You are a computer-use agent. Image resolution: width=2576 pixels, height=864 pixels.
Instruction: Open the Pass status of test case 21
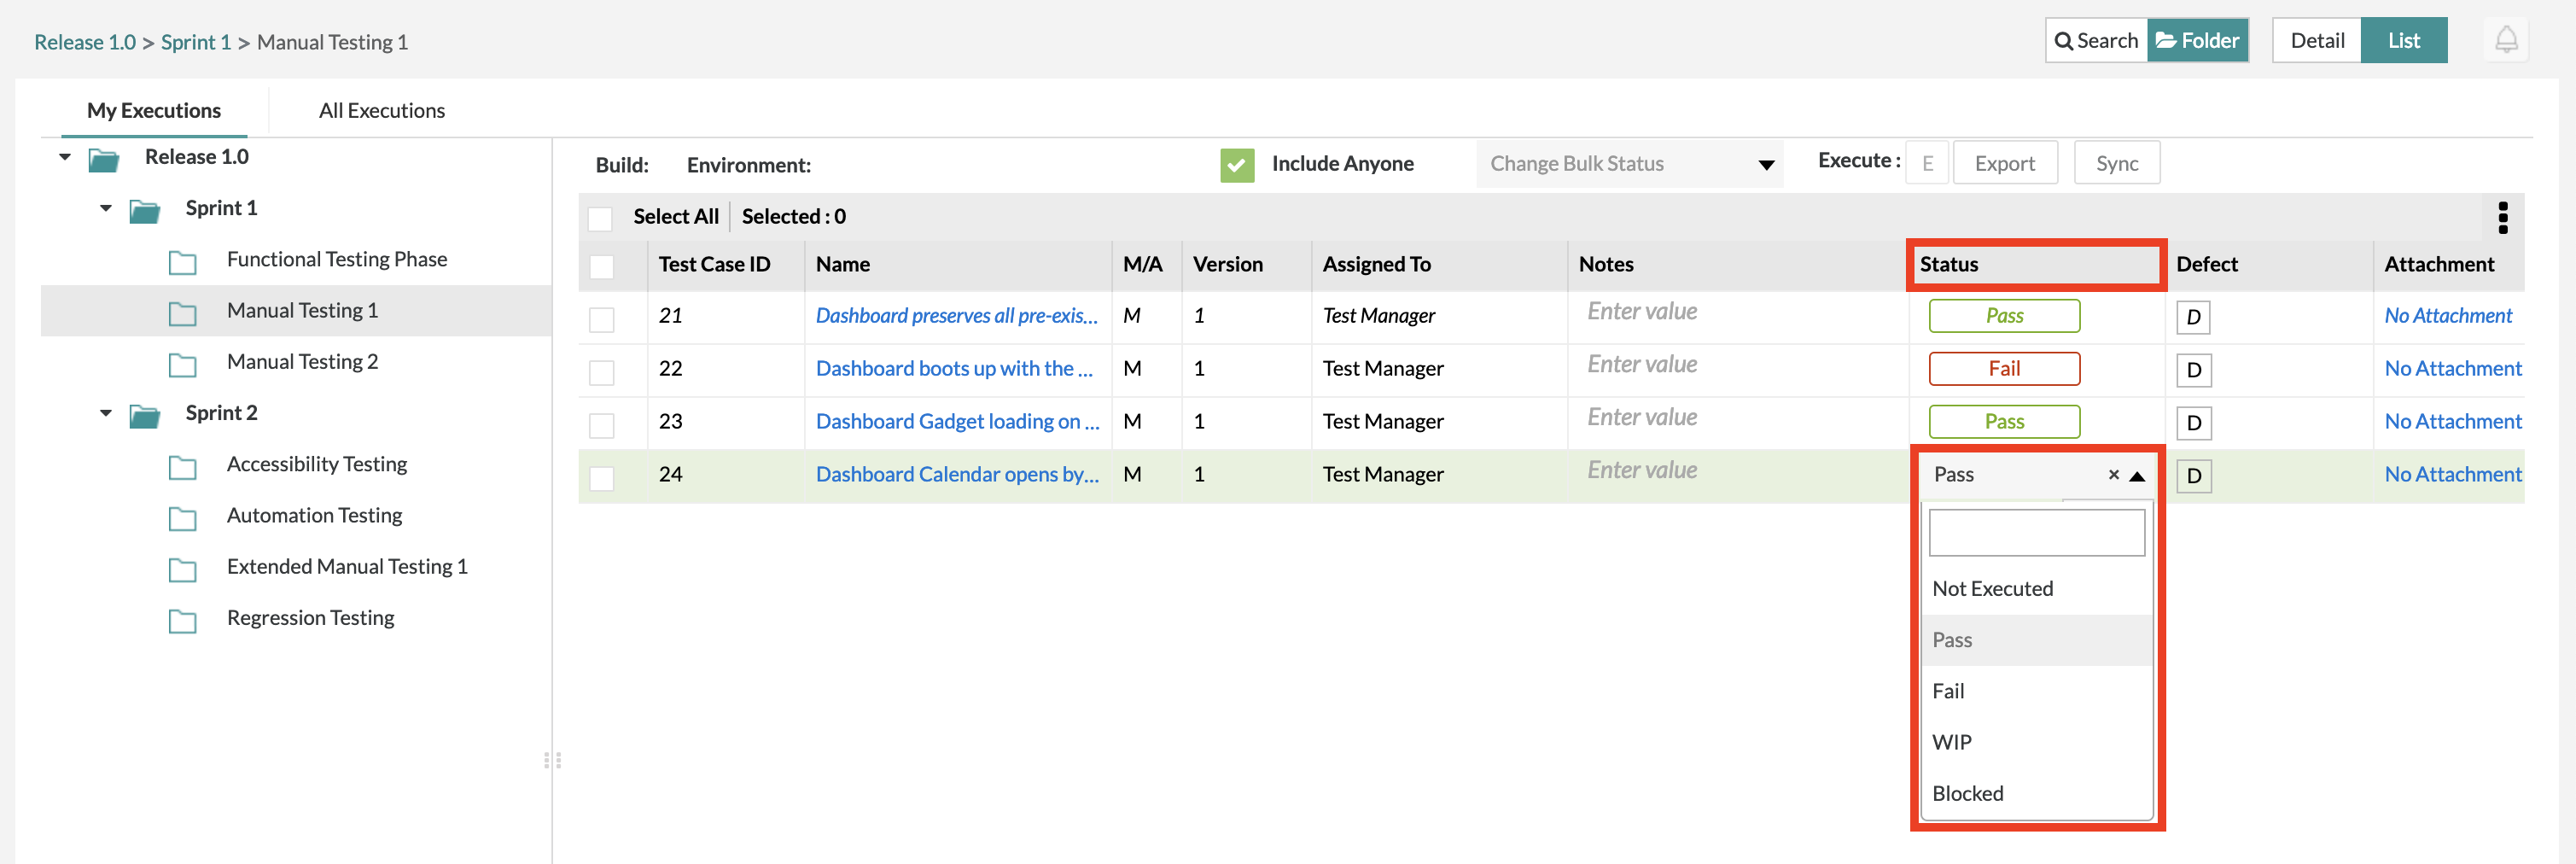(2003, 316)
